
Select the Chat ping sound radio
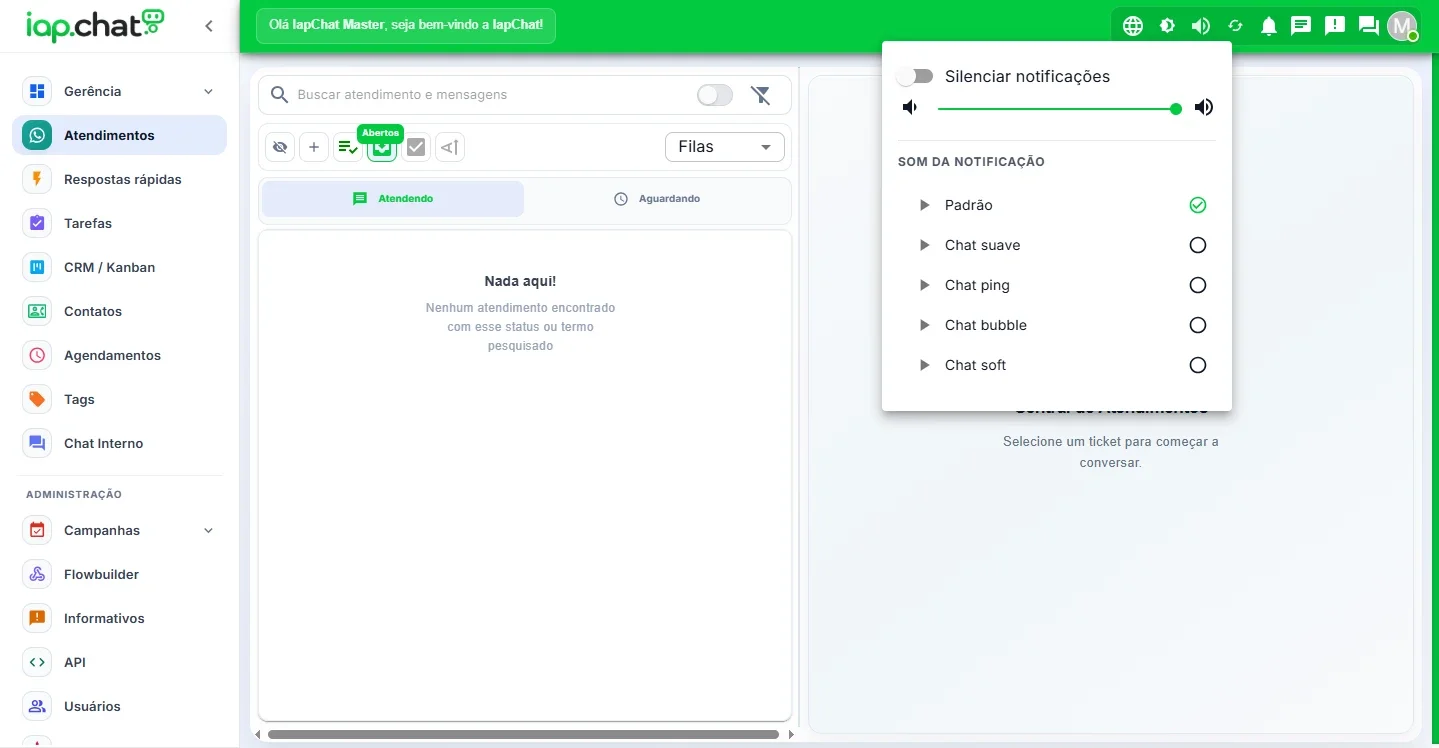point(1198,285)
